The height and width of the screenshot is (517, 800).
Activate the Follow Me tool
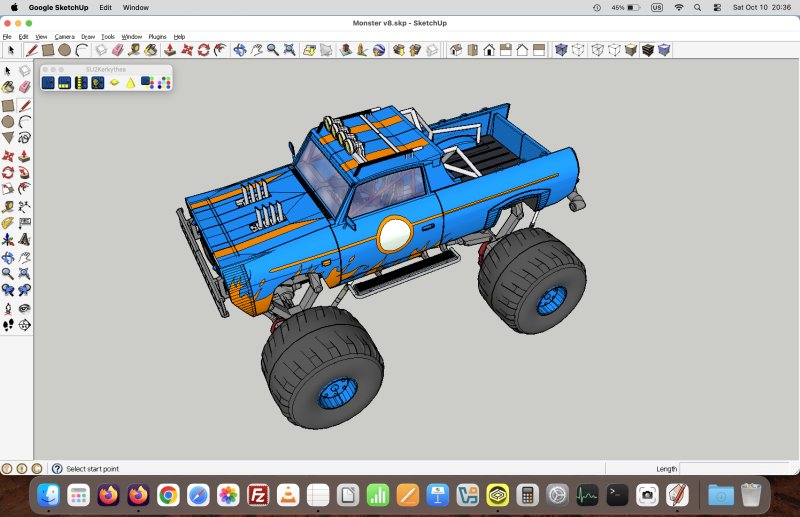tap(24, 173)
